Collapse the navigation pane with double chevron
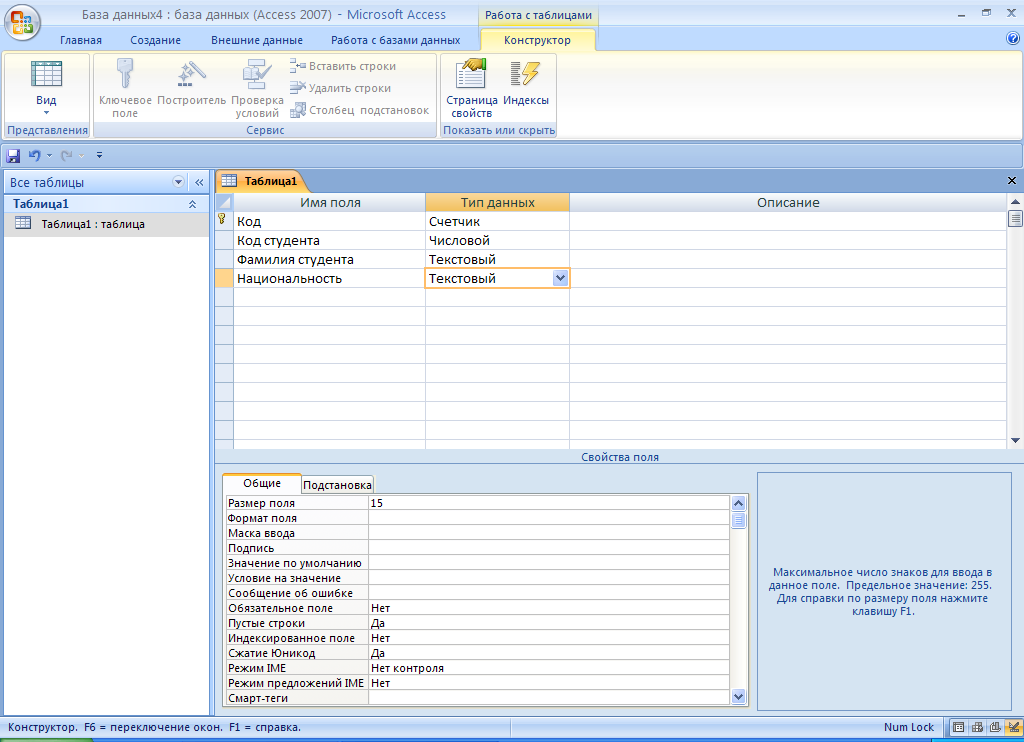This screenshot has width=1024, height=742. tap(199, 182)
